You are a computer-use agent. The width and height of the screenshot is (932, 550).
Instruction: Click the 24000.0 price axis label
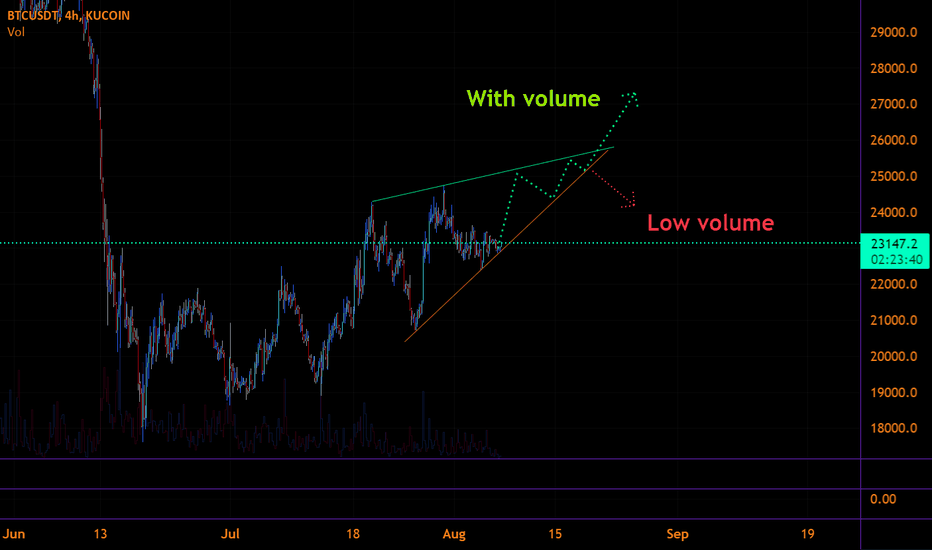pyautogui.click(x=893, y=212)
